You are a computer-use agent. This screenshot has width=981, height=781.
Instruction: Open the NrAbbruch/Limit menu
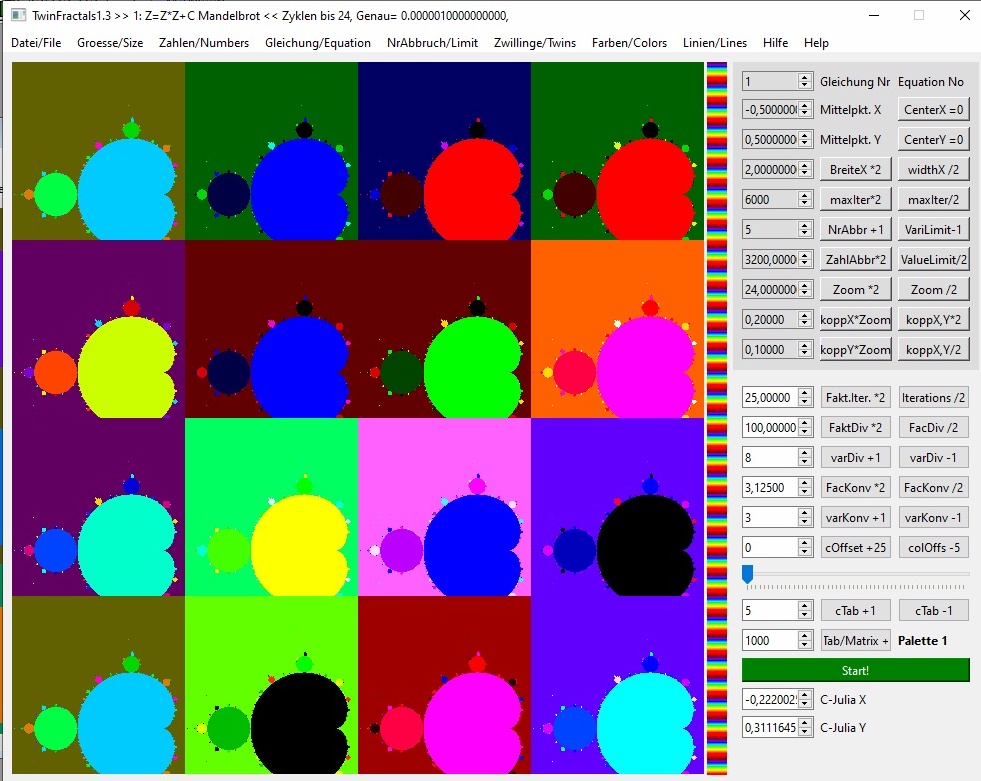(x=432, y=43)
